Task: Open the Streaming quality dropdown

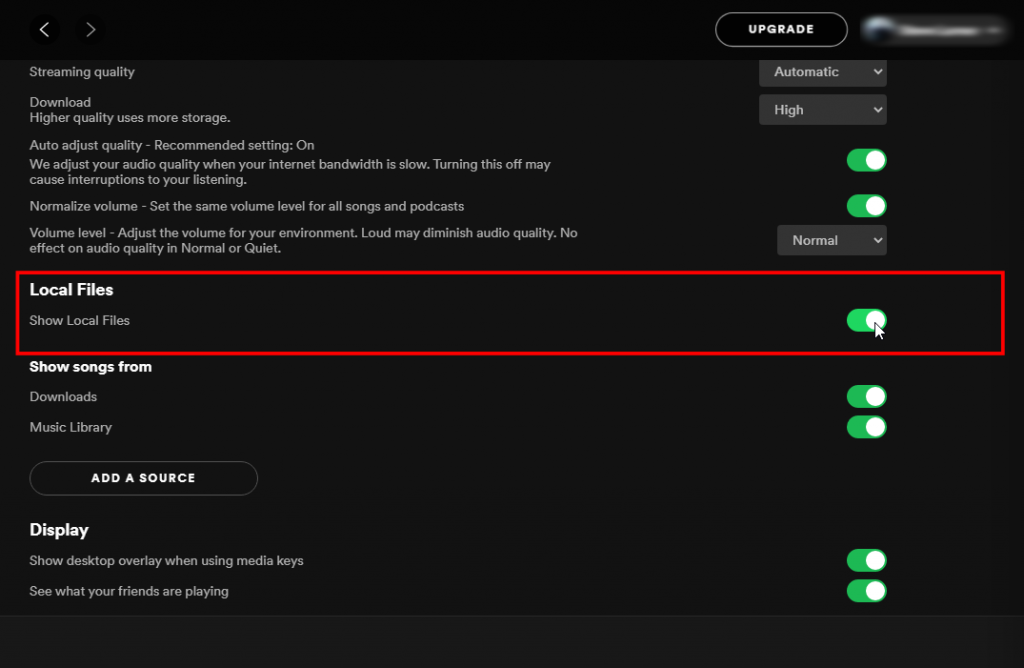Action: (822, 72)
